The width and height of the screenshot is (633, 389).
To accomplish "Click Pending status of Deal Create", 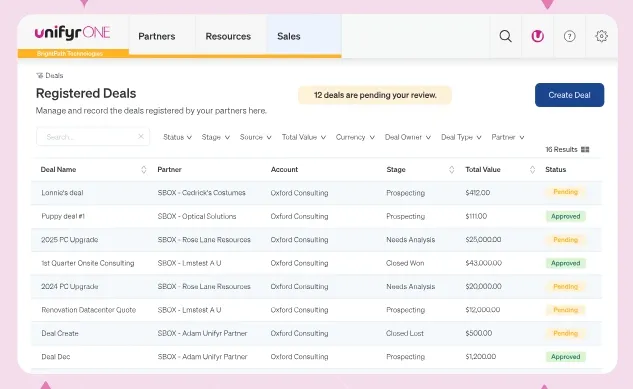I will click(x=565, y=333).
